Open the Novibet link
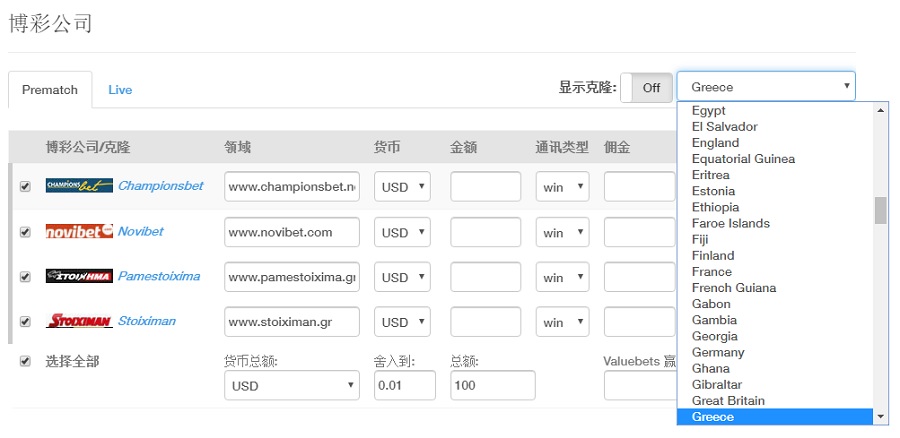 click(x=141, y=231)
